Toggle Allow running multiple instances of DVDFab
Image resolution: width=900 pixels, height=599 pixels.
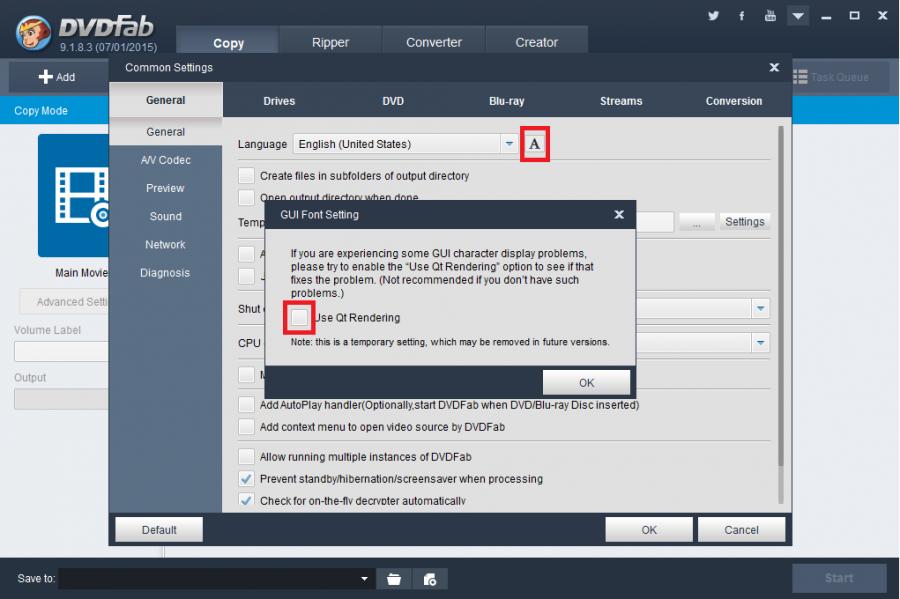coord(247,457)
